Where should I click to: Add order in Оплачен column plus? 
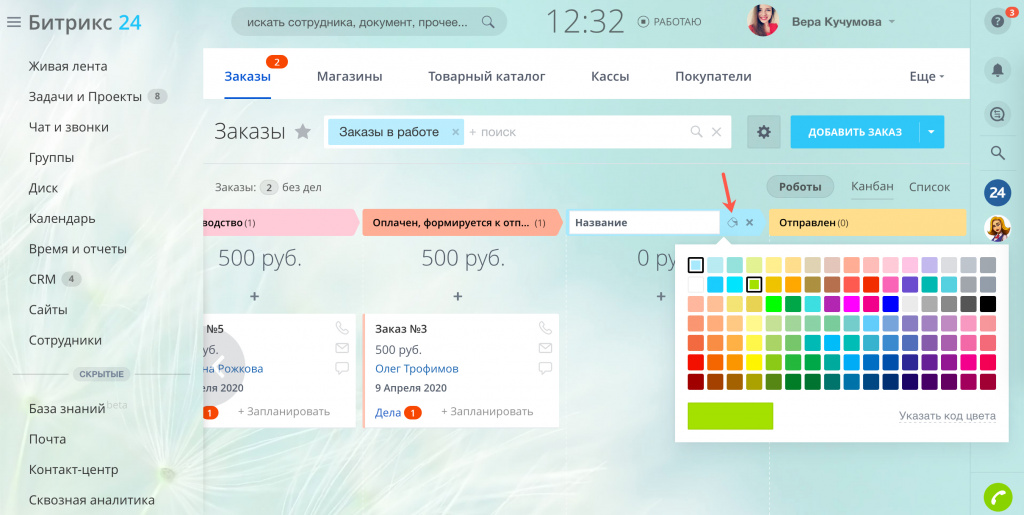(458, 296)
